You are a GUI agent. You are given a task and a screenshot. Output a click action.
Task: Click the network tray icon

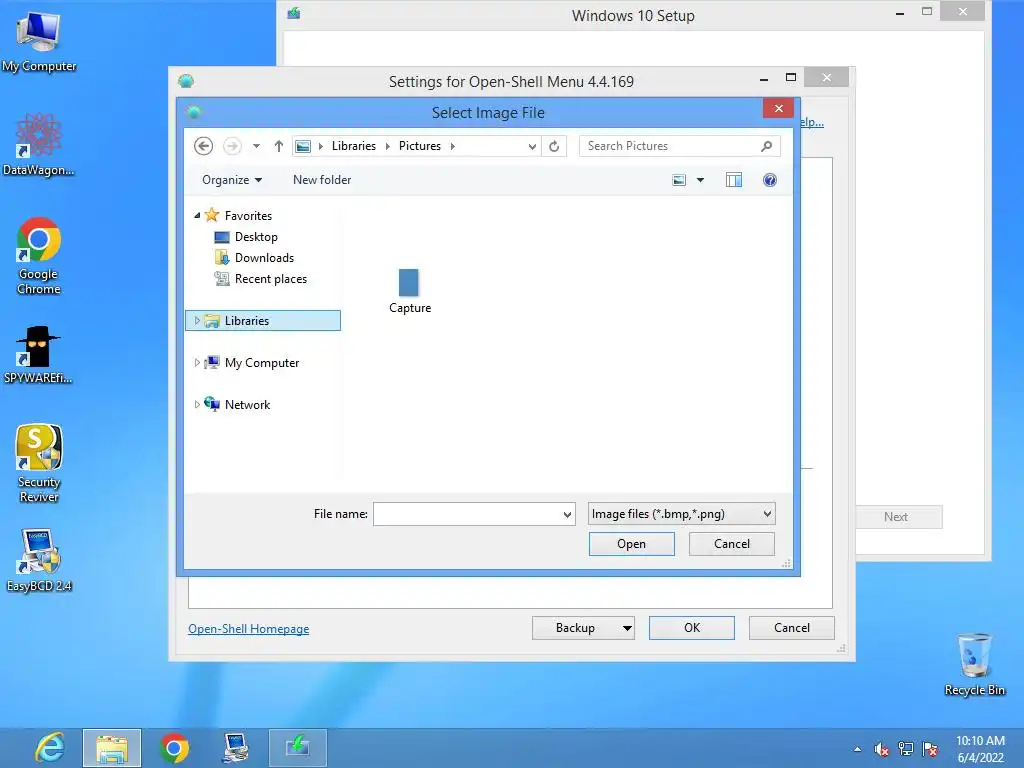pos(906,749)
